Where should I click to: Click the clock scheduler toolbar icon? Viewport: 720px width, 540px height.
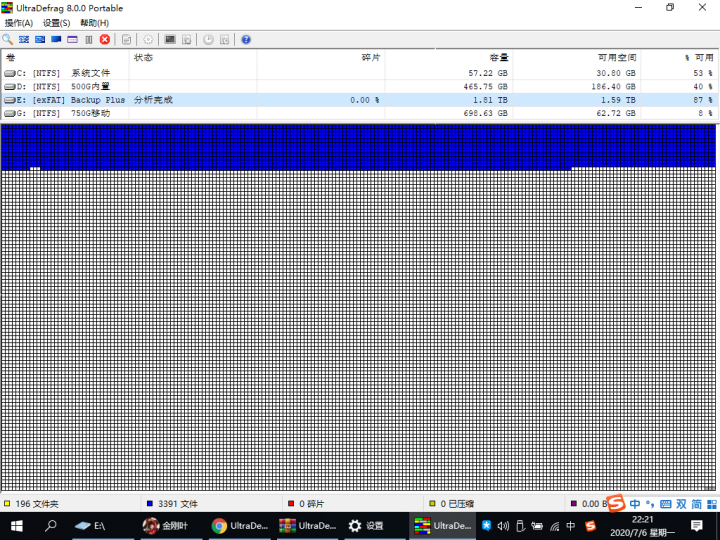pos(208,39)
